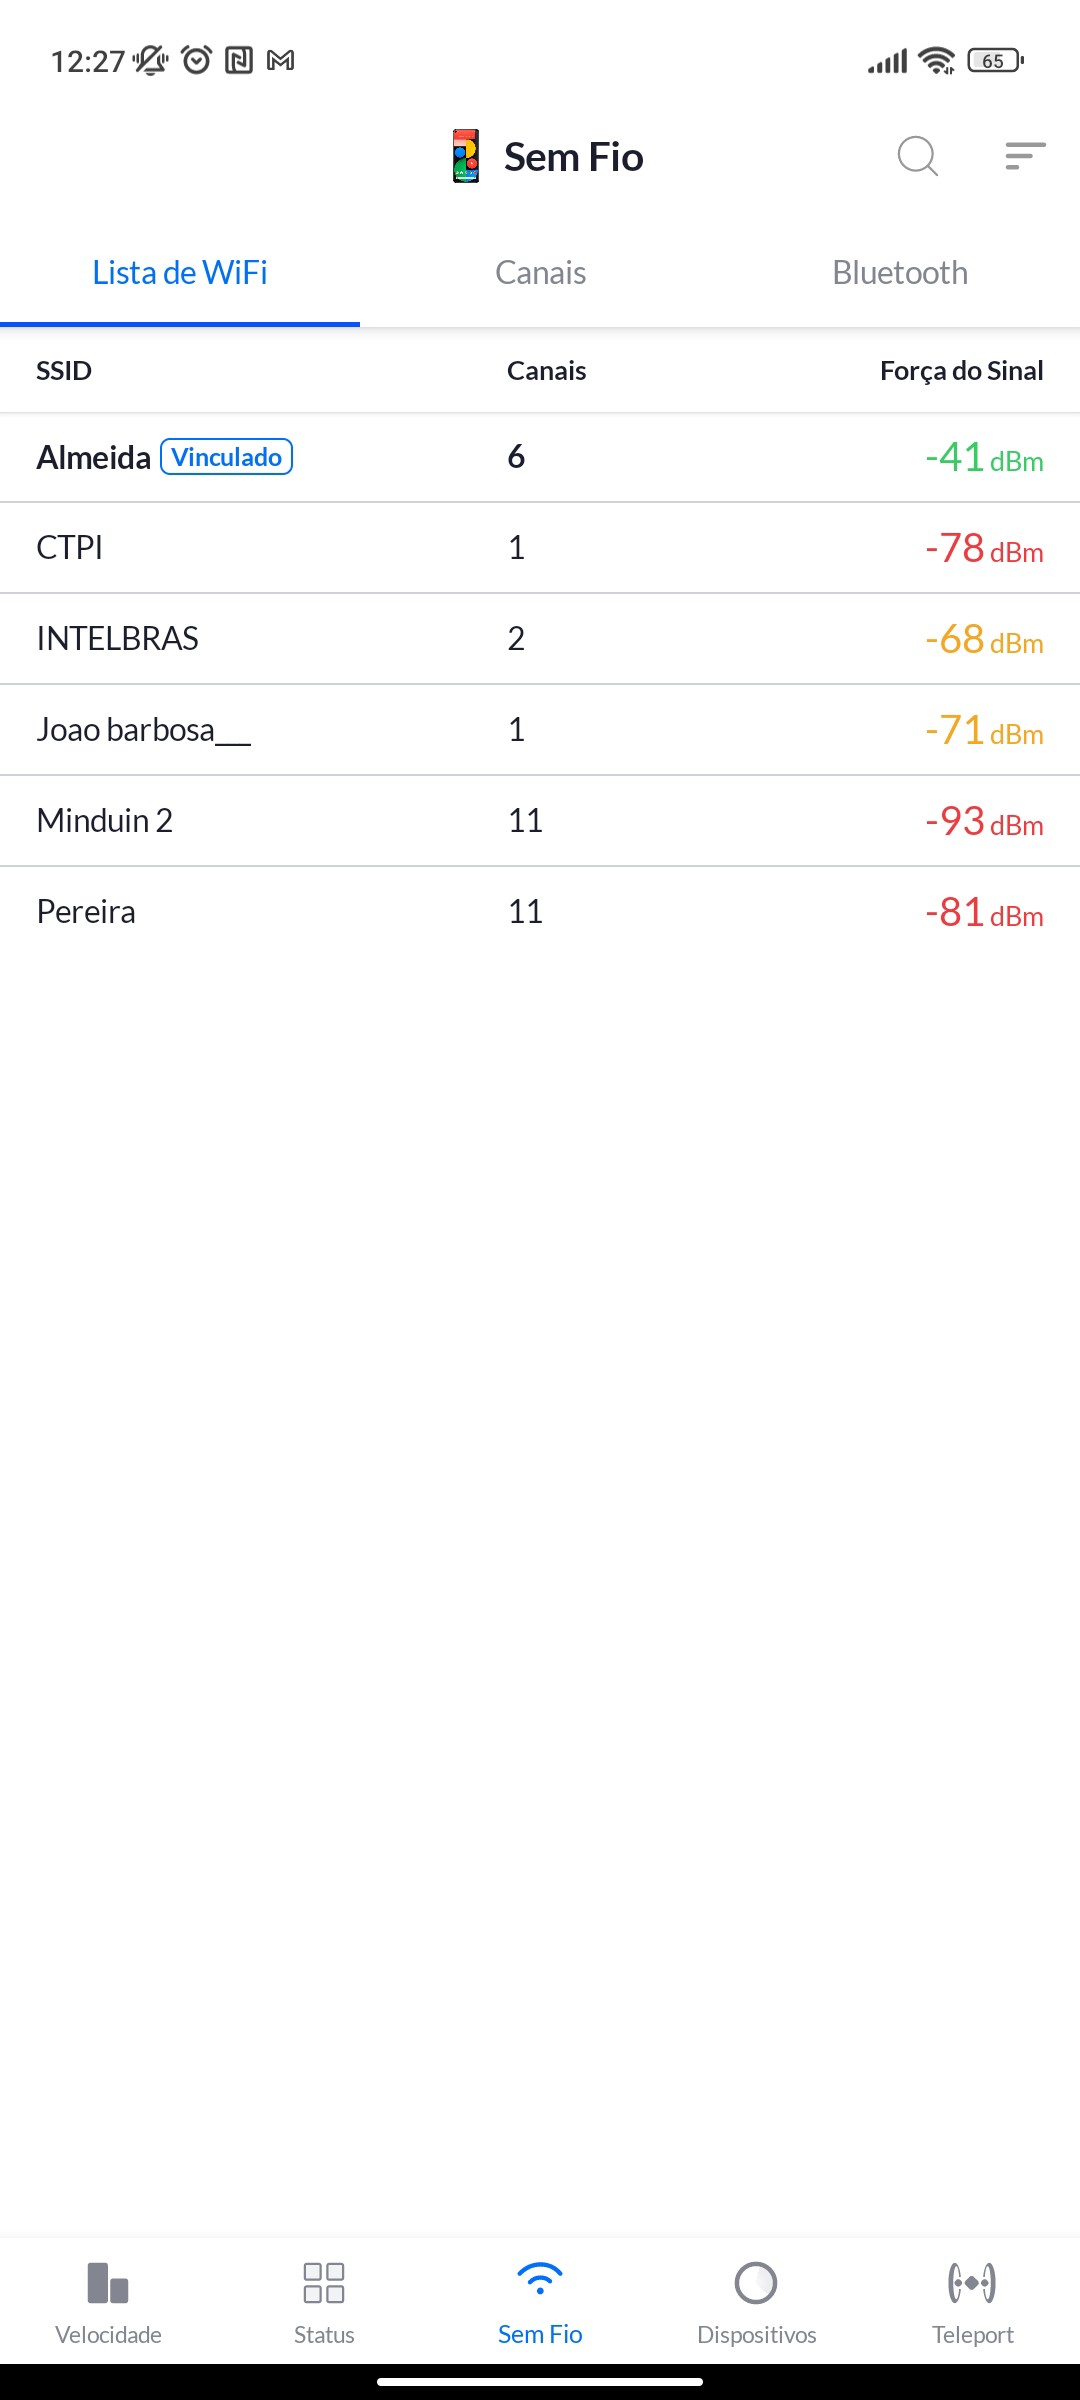Tap the battery indicator in status bar
The height and width of the screenshot is (2400, 1080).
(x=995, y=61)
